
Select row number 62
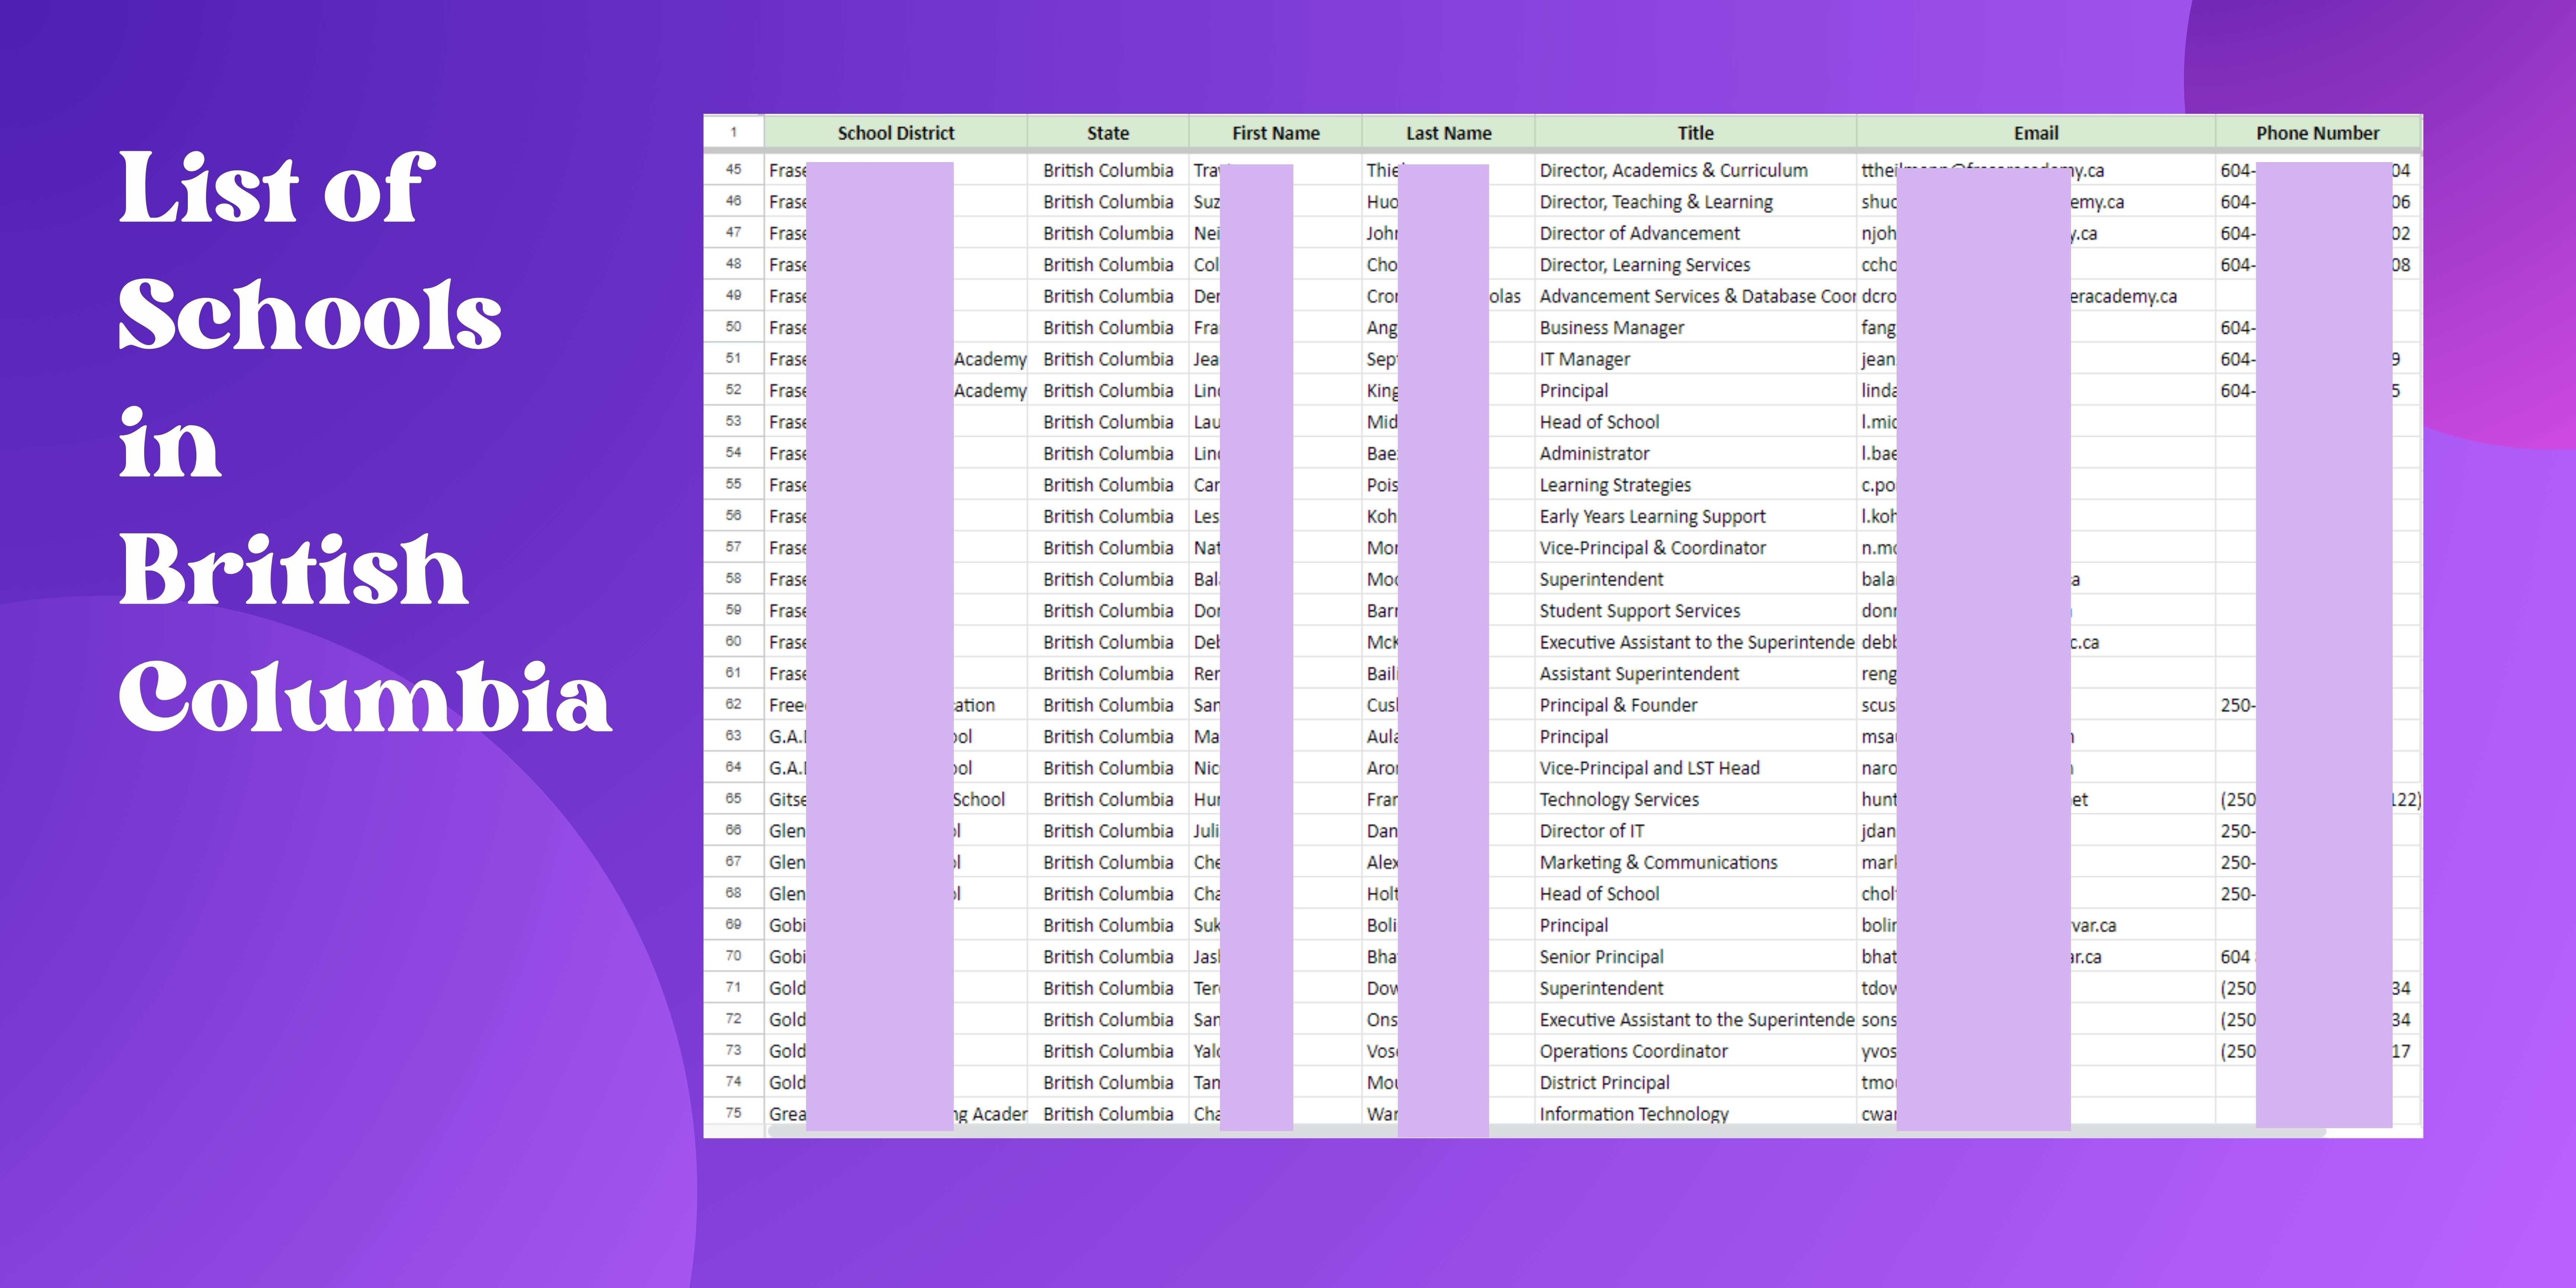coord(733,704)
